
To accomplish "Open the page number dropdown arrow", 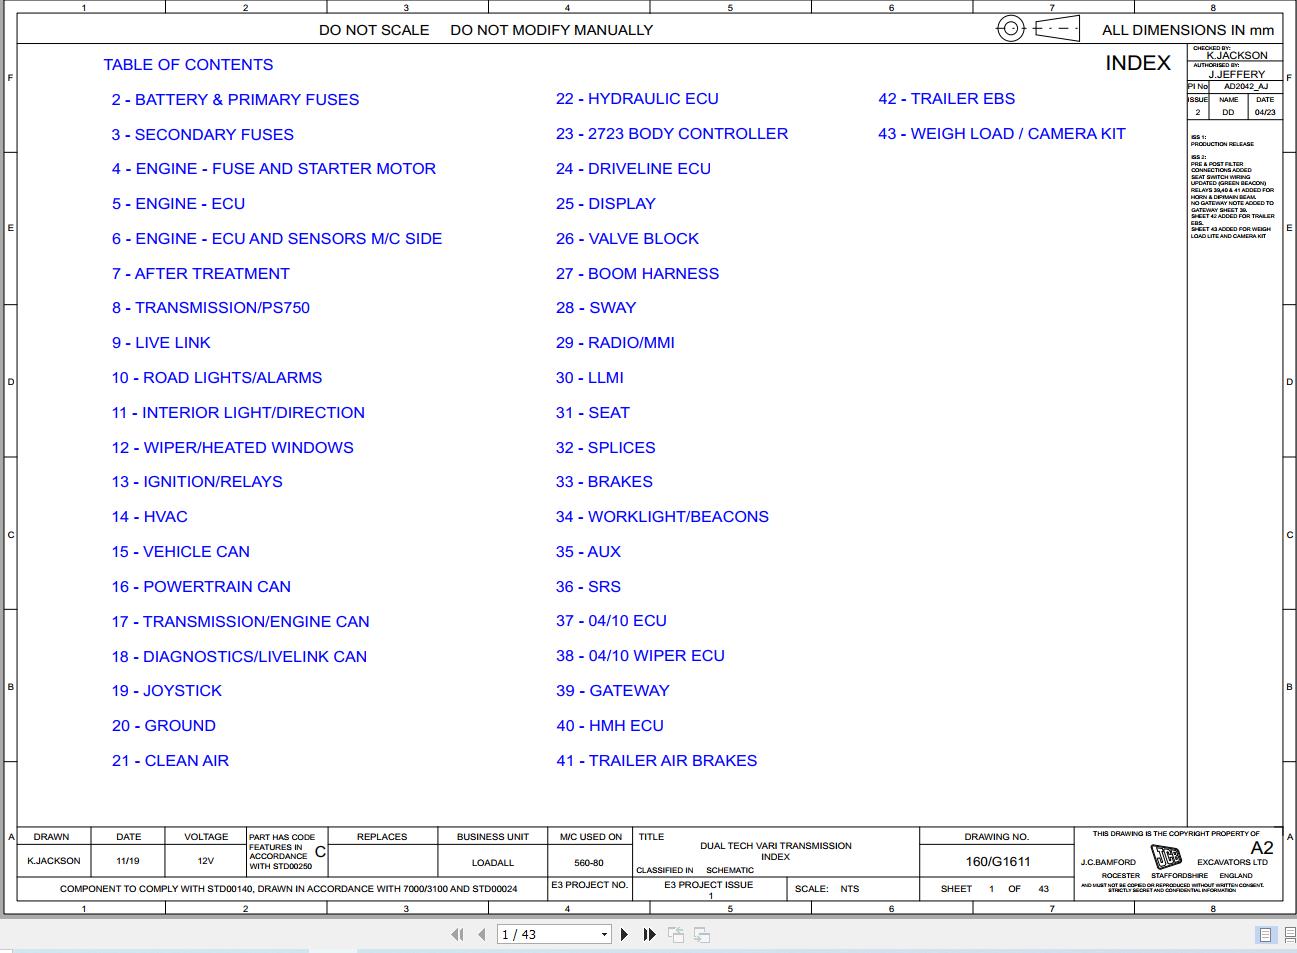I will point(604,934).
